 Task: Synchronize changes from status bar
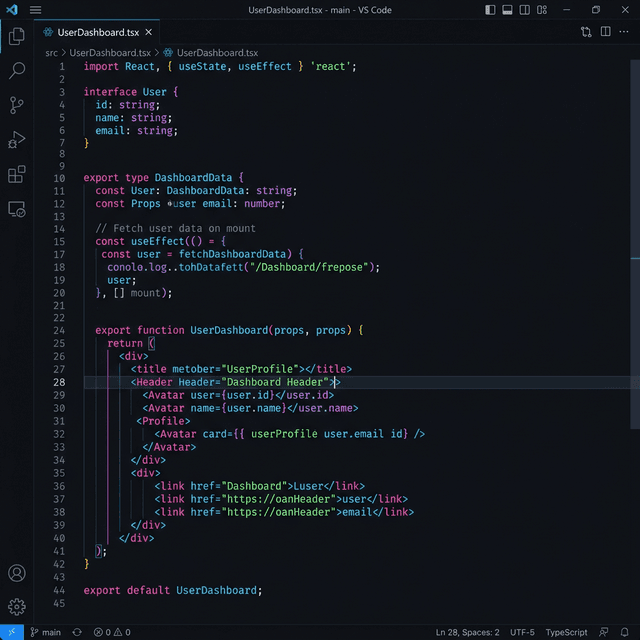point(77,632)
